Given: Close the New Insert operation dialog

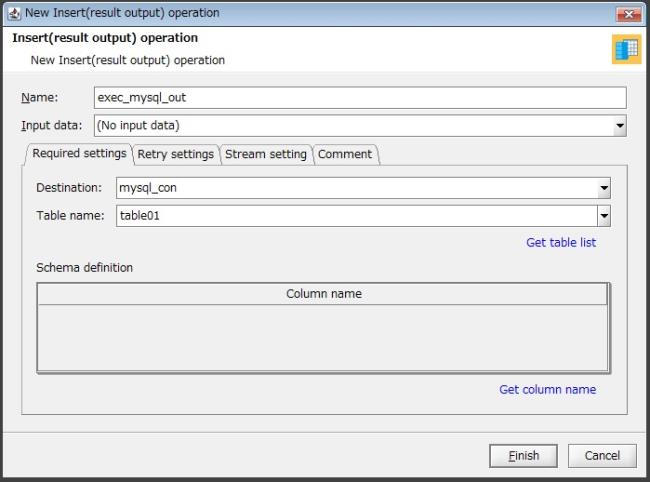Looking at the screenshot, I should click(629, 13).
